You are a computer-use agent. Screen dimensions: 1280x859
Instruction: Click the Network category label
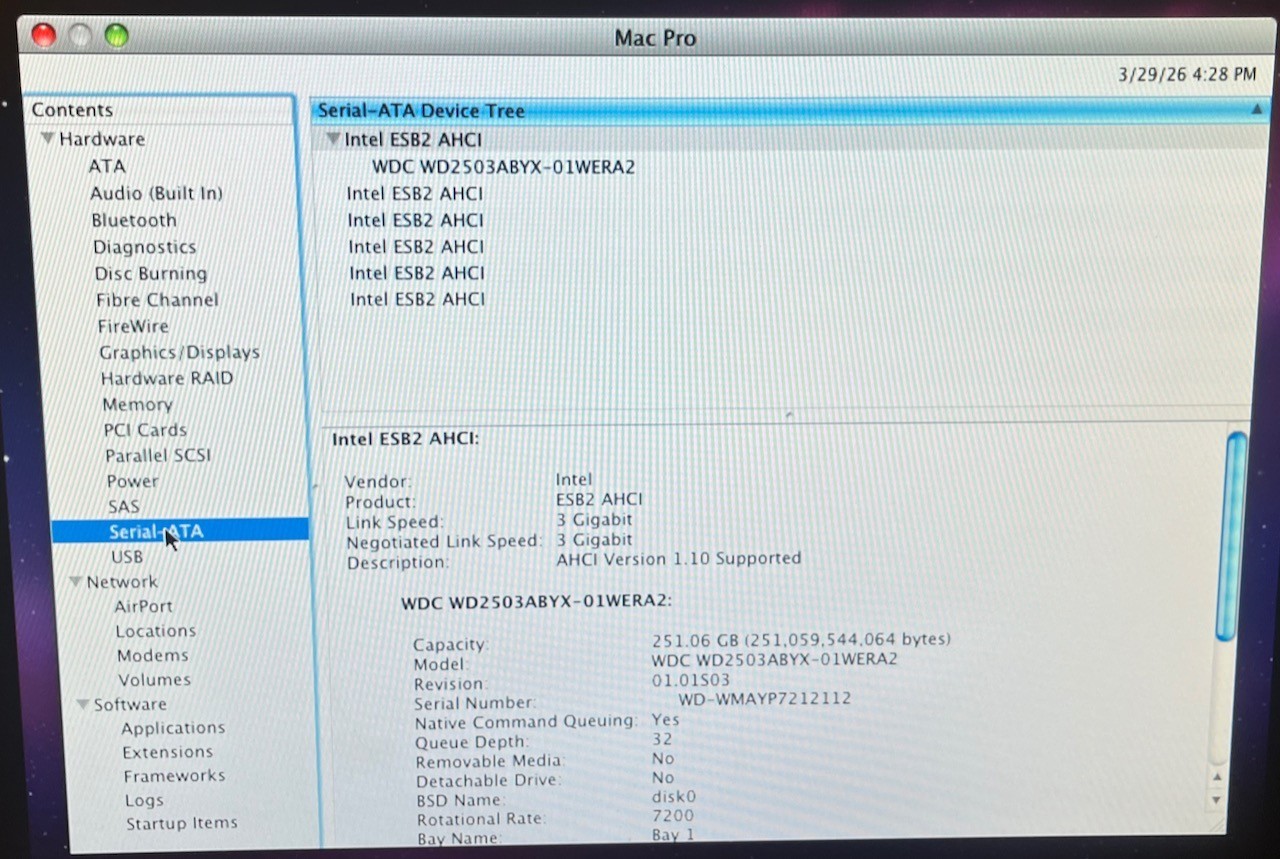point(122,582)
